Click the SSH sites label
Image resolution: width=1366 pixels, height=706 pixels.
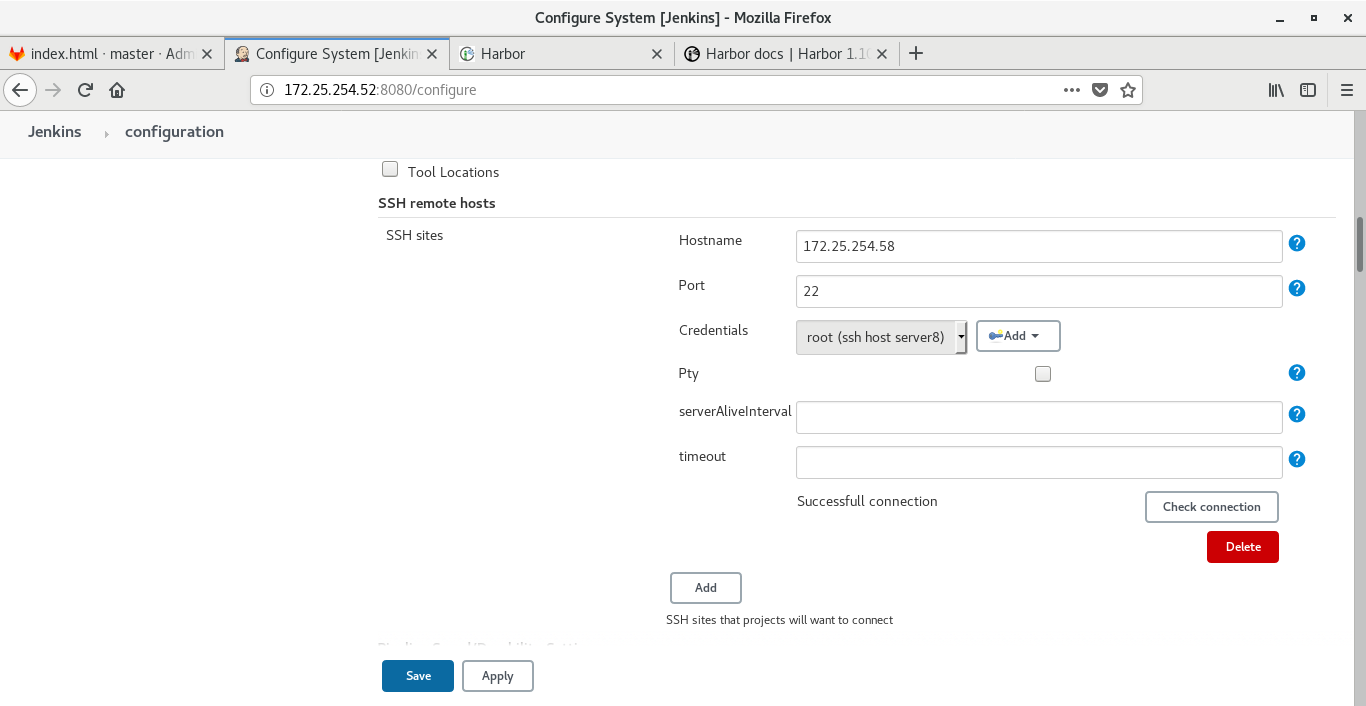point(414,236)
